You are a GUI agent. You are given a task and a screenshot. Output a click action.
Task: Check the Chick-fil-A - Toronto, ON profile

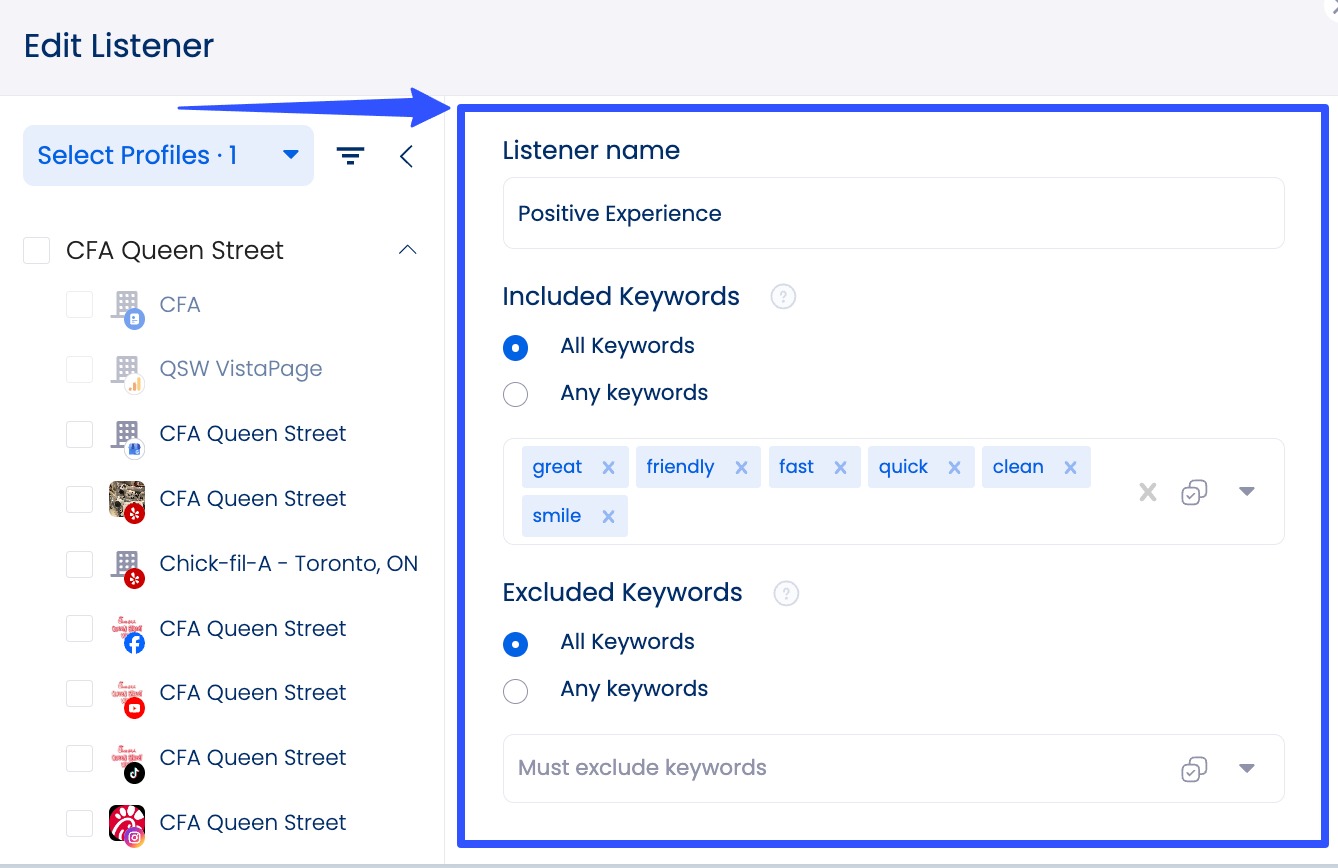coord(80,564)
